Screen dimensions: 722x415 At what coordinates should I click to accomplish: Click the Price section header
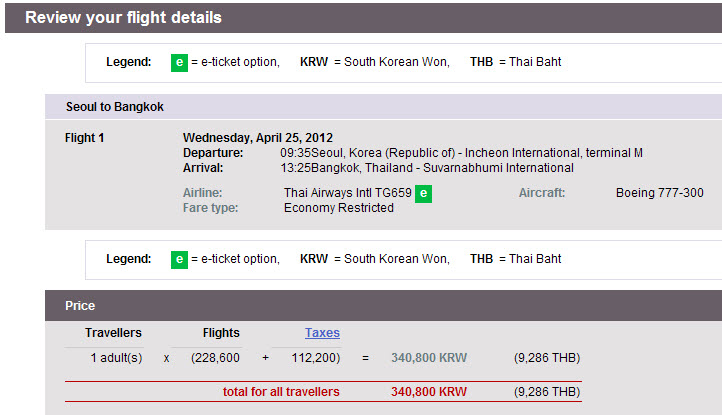coord(383,305)
